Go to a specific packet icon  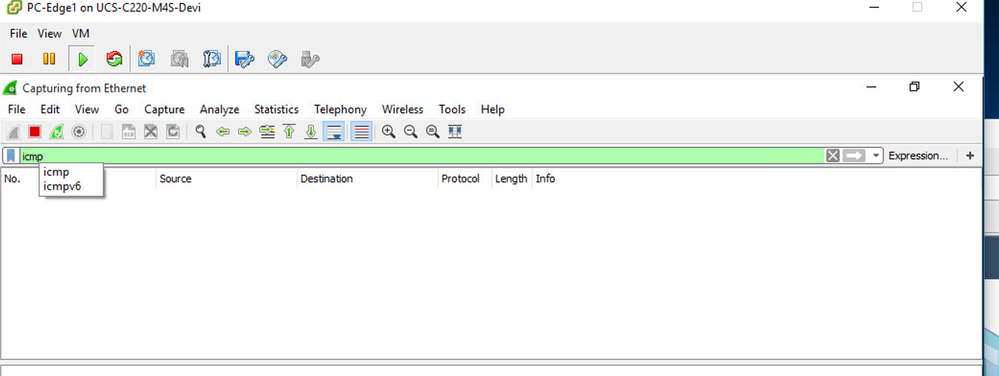point(267,132)
